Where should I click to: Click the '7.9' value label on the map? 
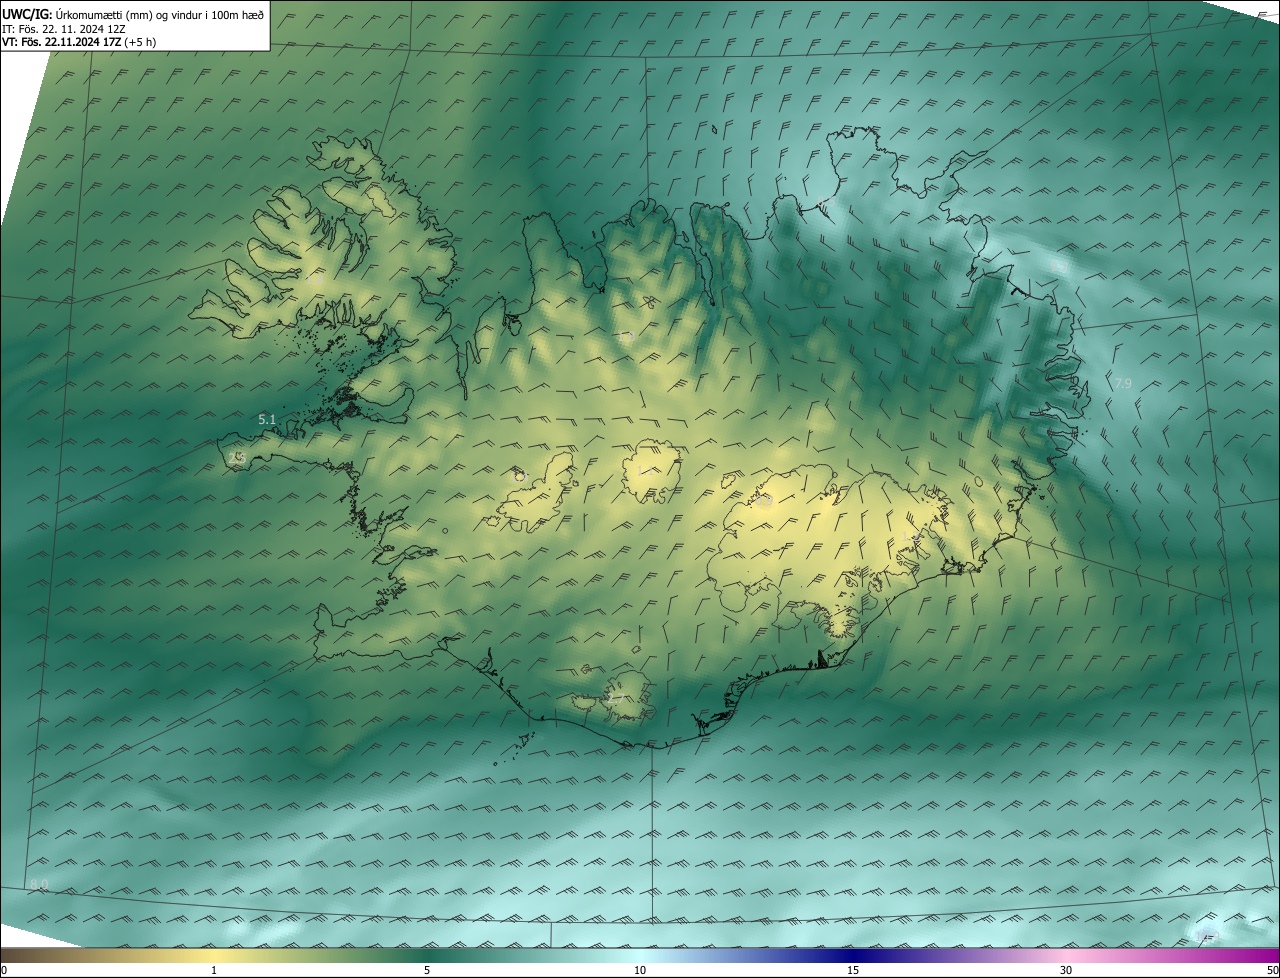tap(1123, 384)
